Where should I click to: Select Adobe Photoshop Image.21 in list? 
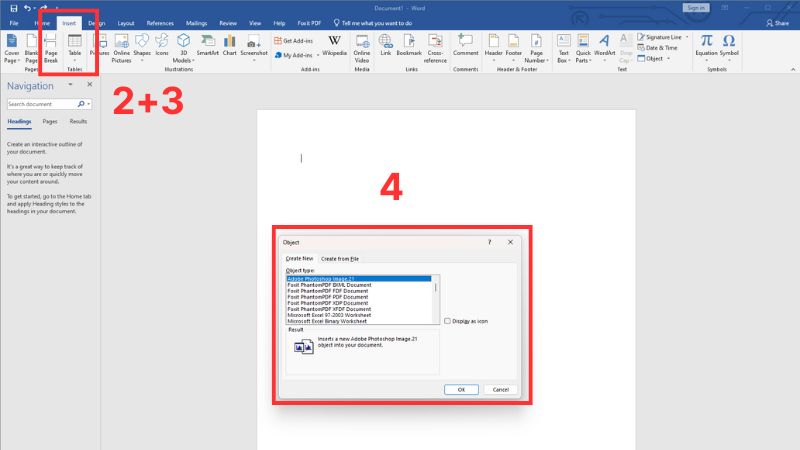(359, 279)
